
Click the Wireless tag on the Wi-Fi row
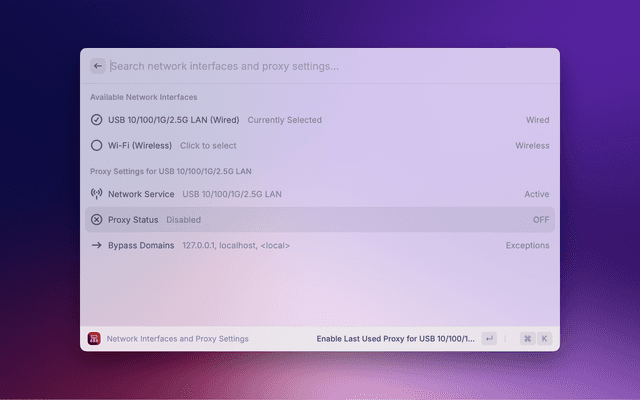click(x=532, y=145)
